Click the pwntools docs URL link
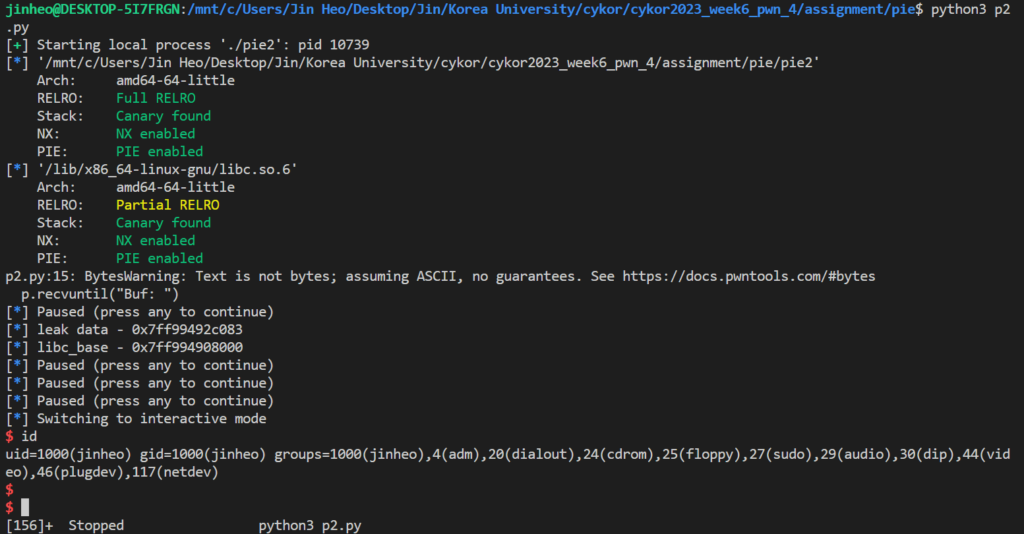The width and height of the screenshot is (1024, 534). (x=748, y=276)
